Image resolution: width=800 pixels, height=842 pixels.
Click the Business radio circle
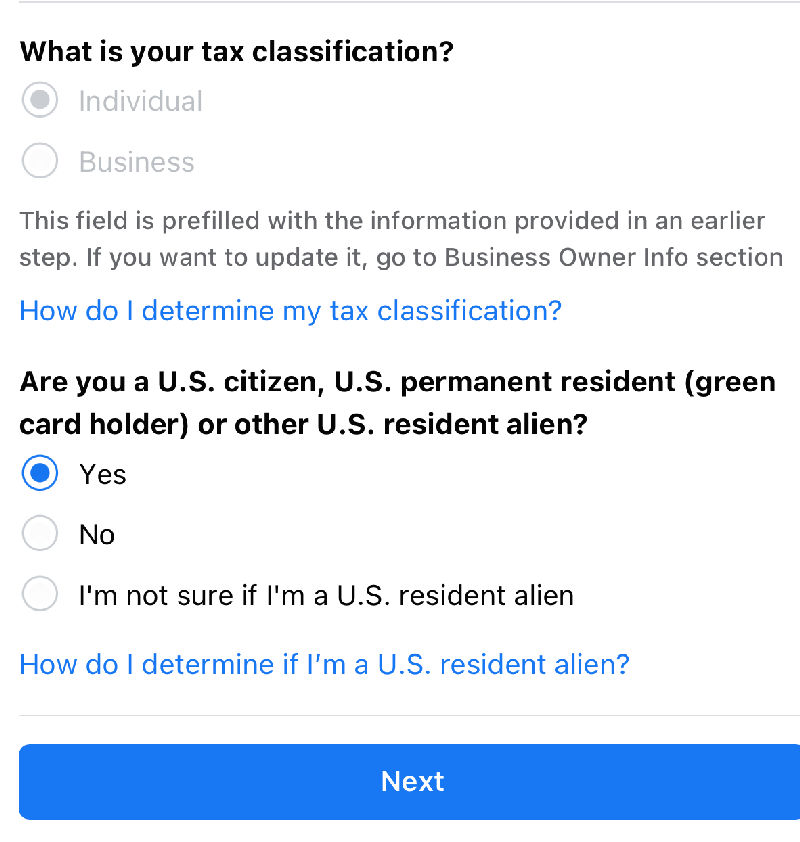pos(40,161)
